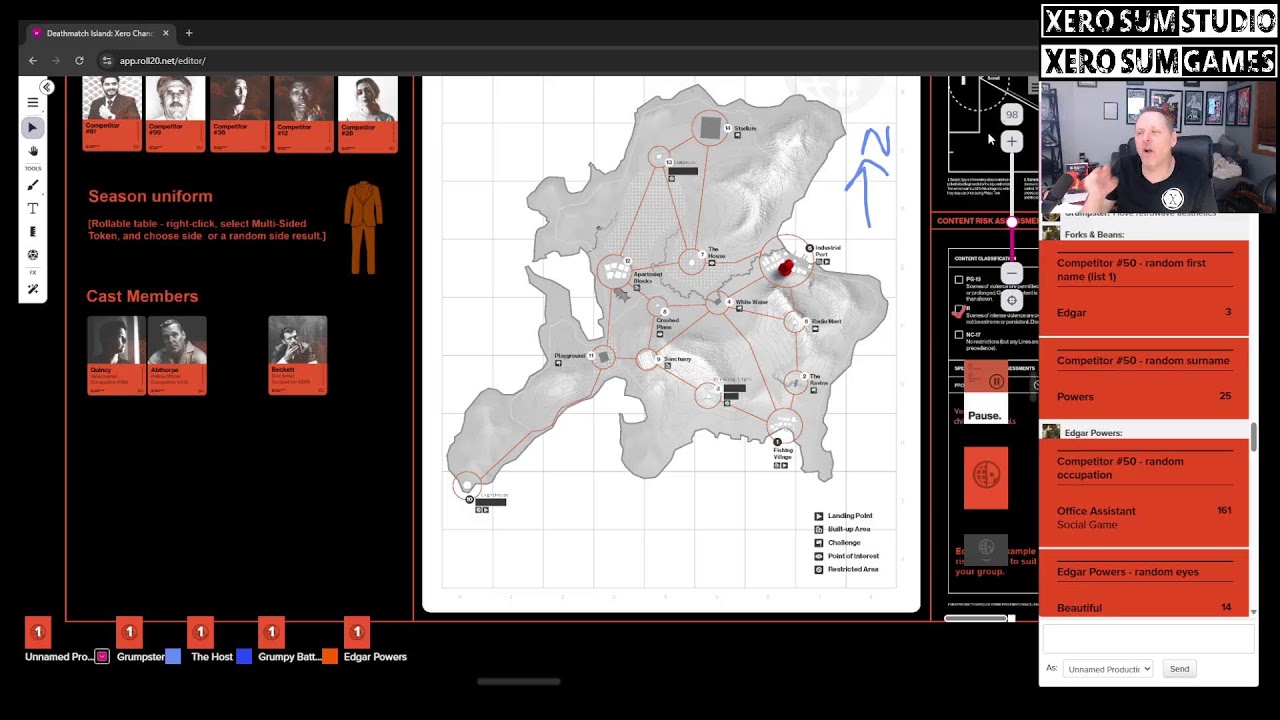Click Grumpster light blue color swatch
The height and width of the screenshot is (720, 1280).
[x=173, y=657]
